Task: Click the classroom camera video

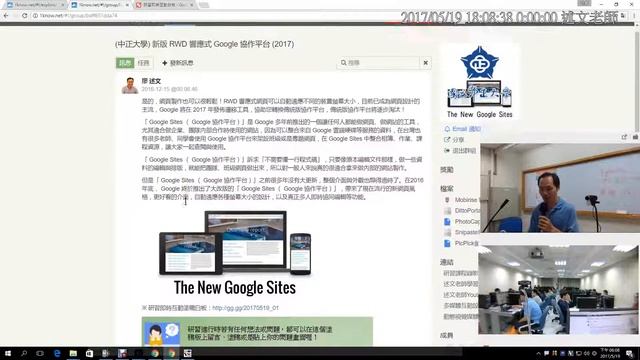Action: (558, 290)
